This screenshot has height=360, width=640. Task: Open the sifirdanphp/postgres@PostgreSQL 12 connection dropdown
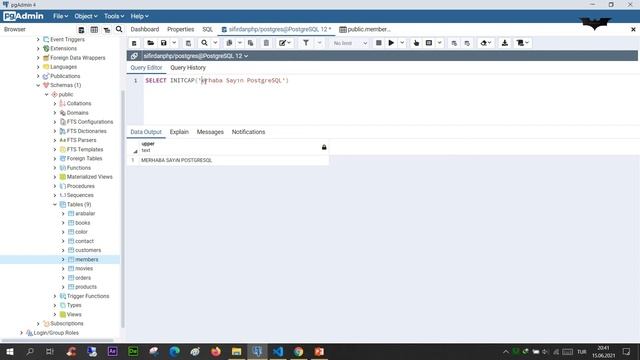(196, 56)
